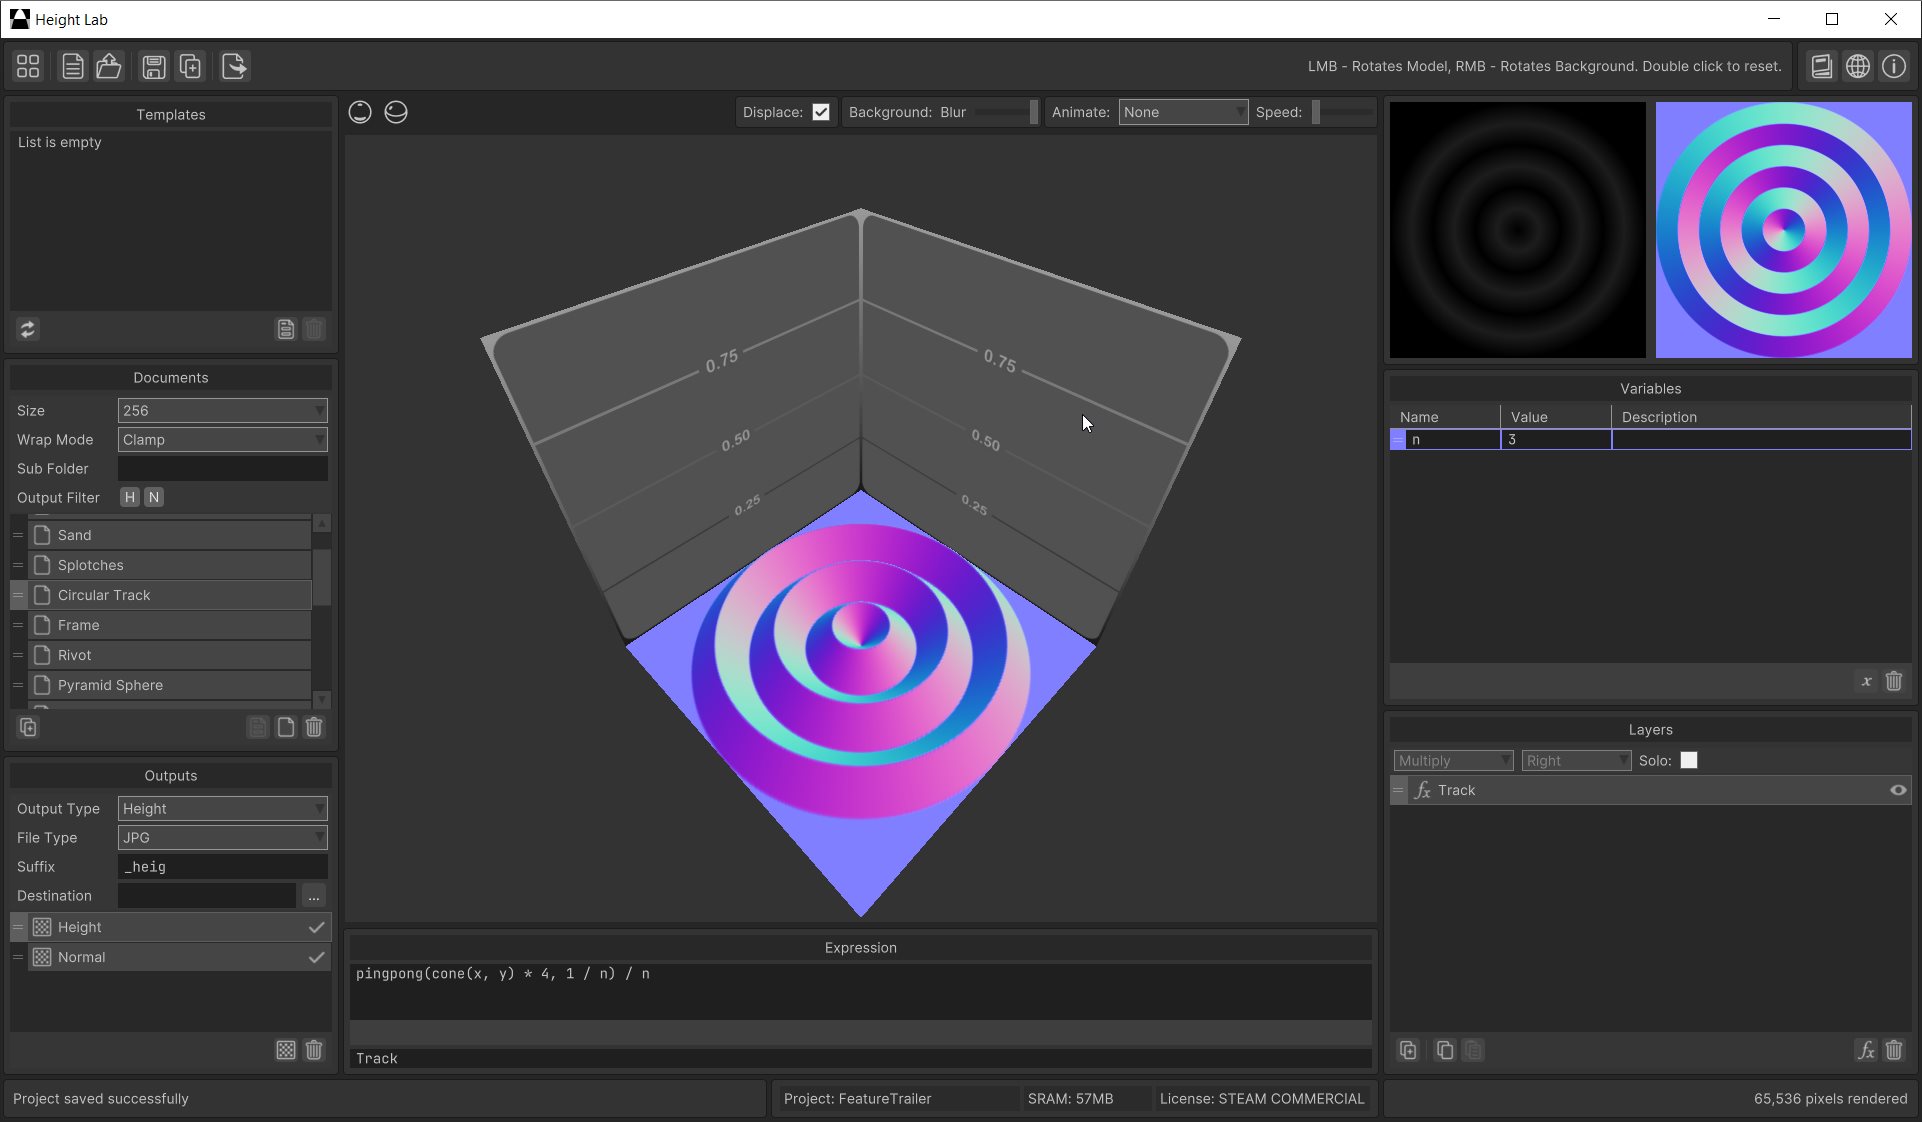Delete variable with Variables trash icon
This screenshot has width=1922, height=1122.
[1893, 681]
